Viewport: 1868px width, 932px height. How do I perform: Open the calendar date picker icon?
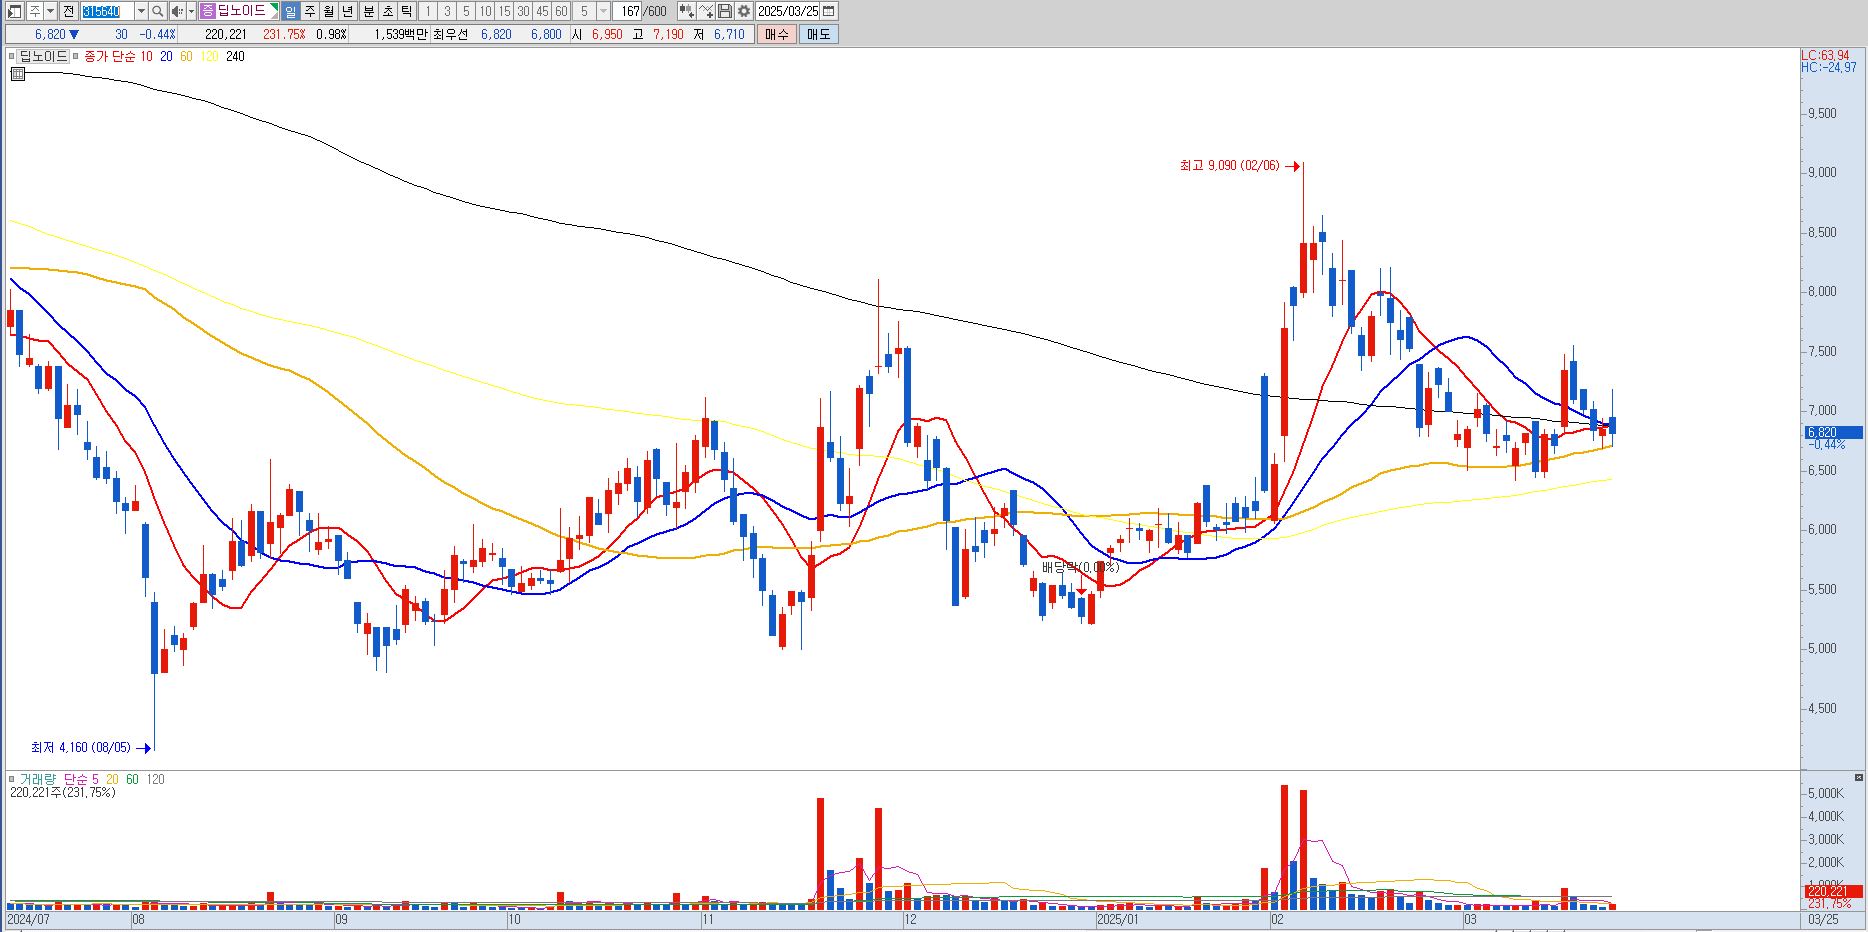(828, 11)
